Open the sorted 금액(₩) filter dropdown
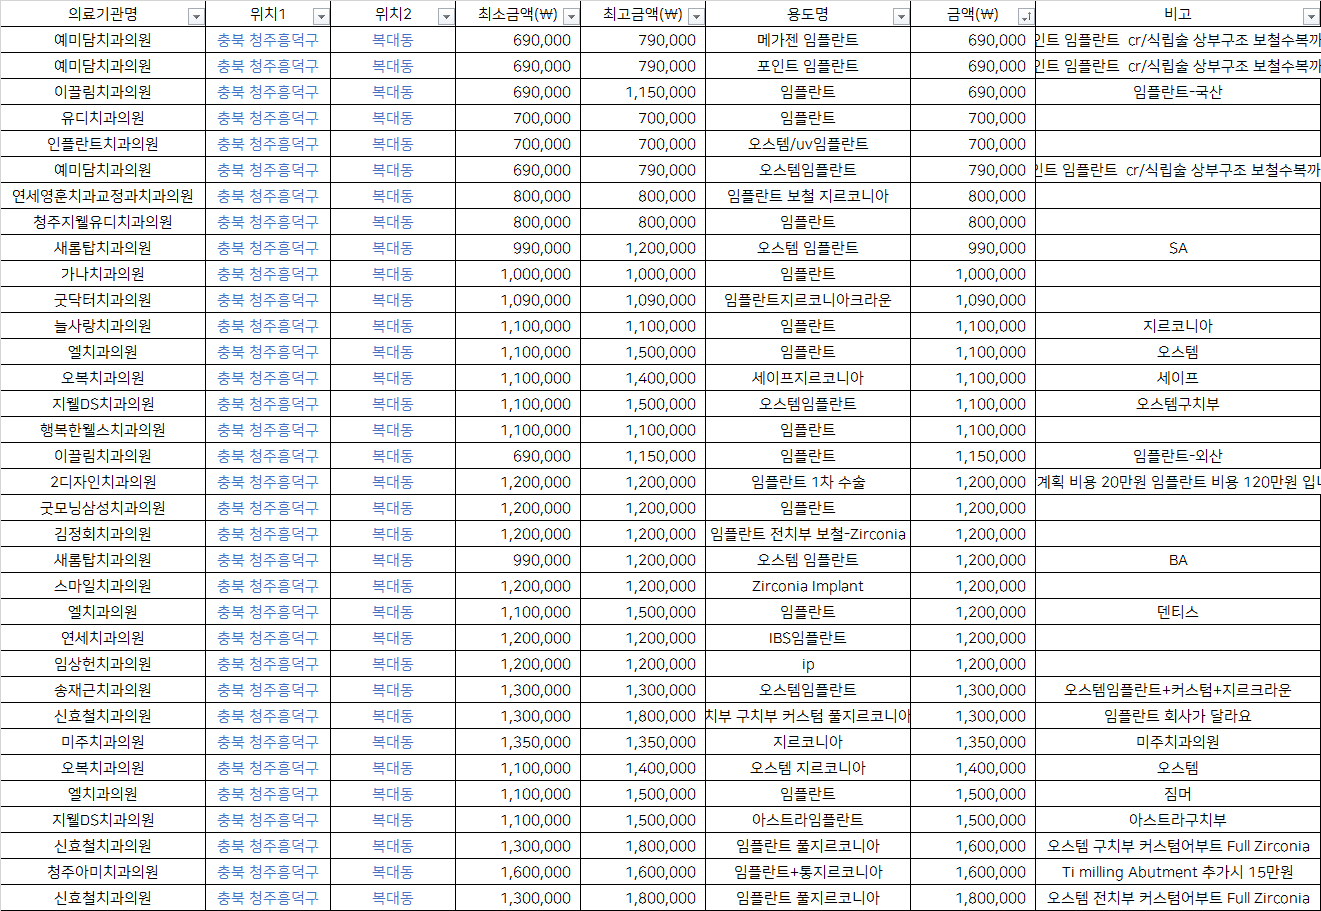 pyautogui.click(x=1025, y=16)
